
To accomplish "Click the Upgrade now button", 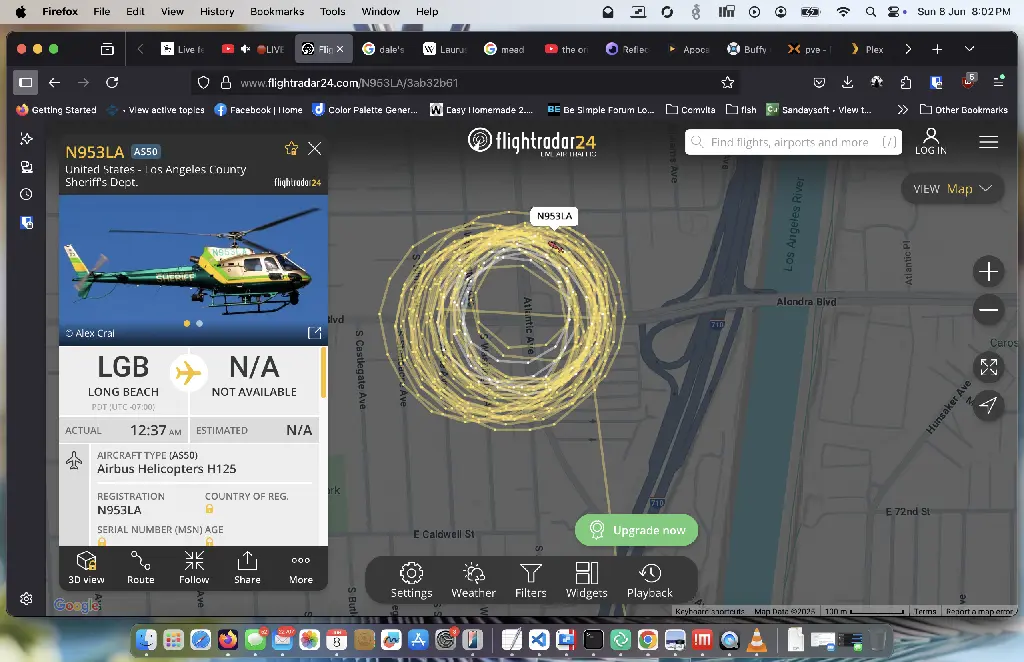I will click(636, 530).
